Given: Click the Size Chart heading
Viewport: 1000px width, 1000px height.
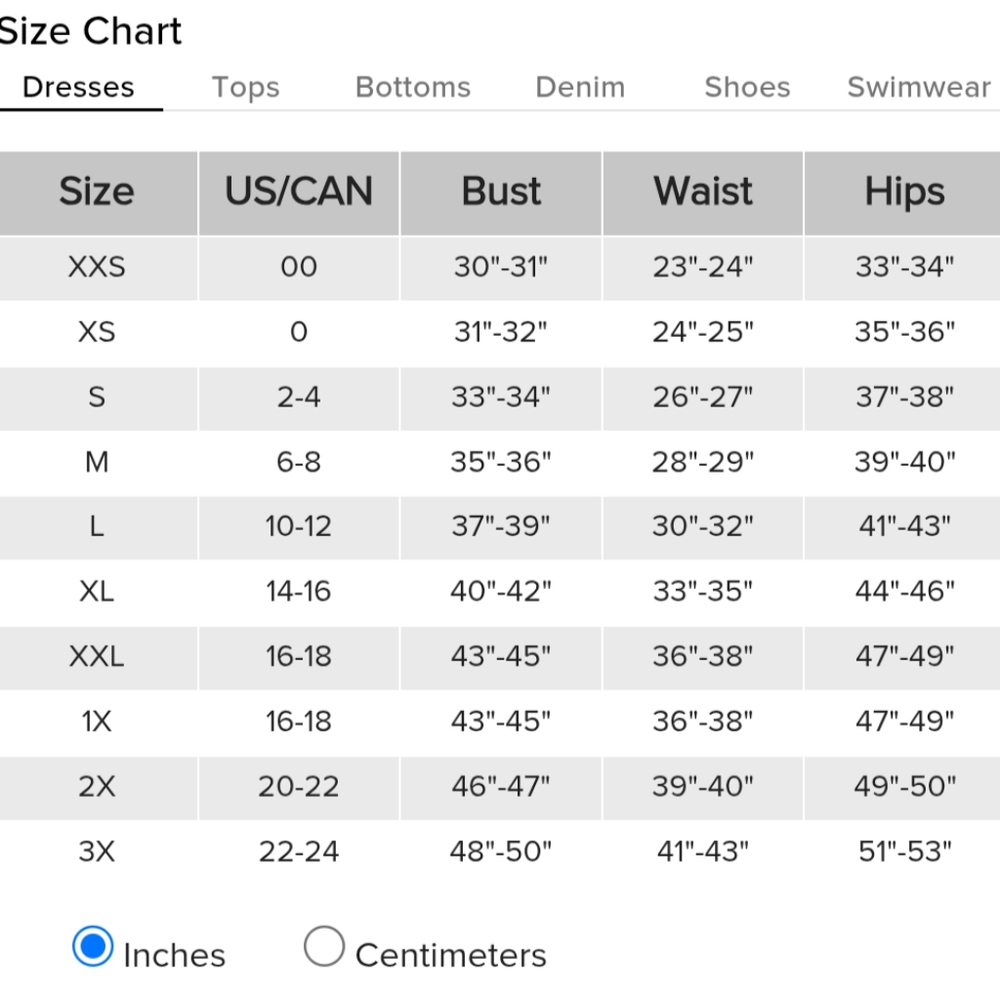Looking at the screenshot, I should [x=90, y=32].
